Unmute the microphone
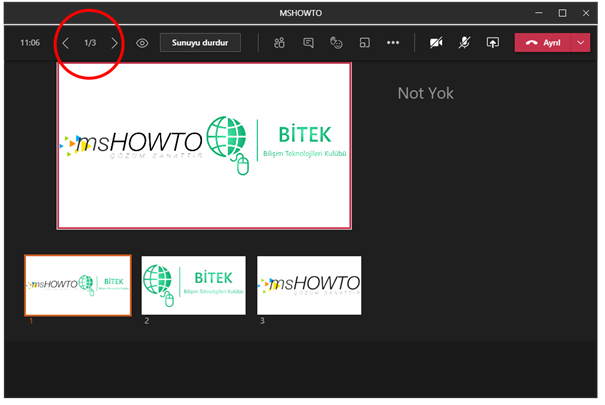This screenshot has width=605, height=405. pos(464,43)
